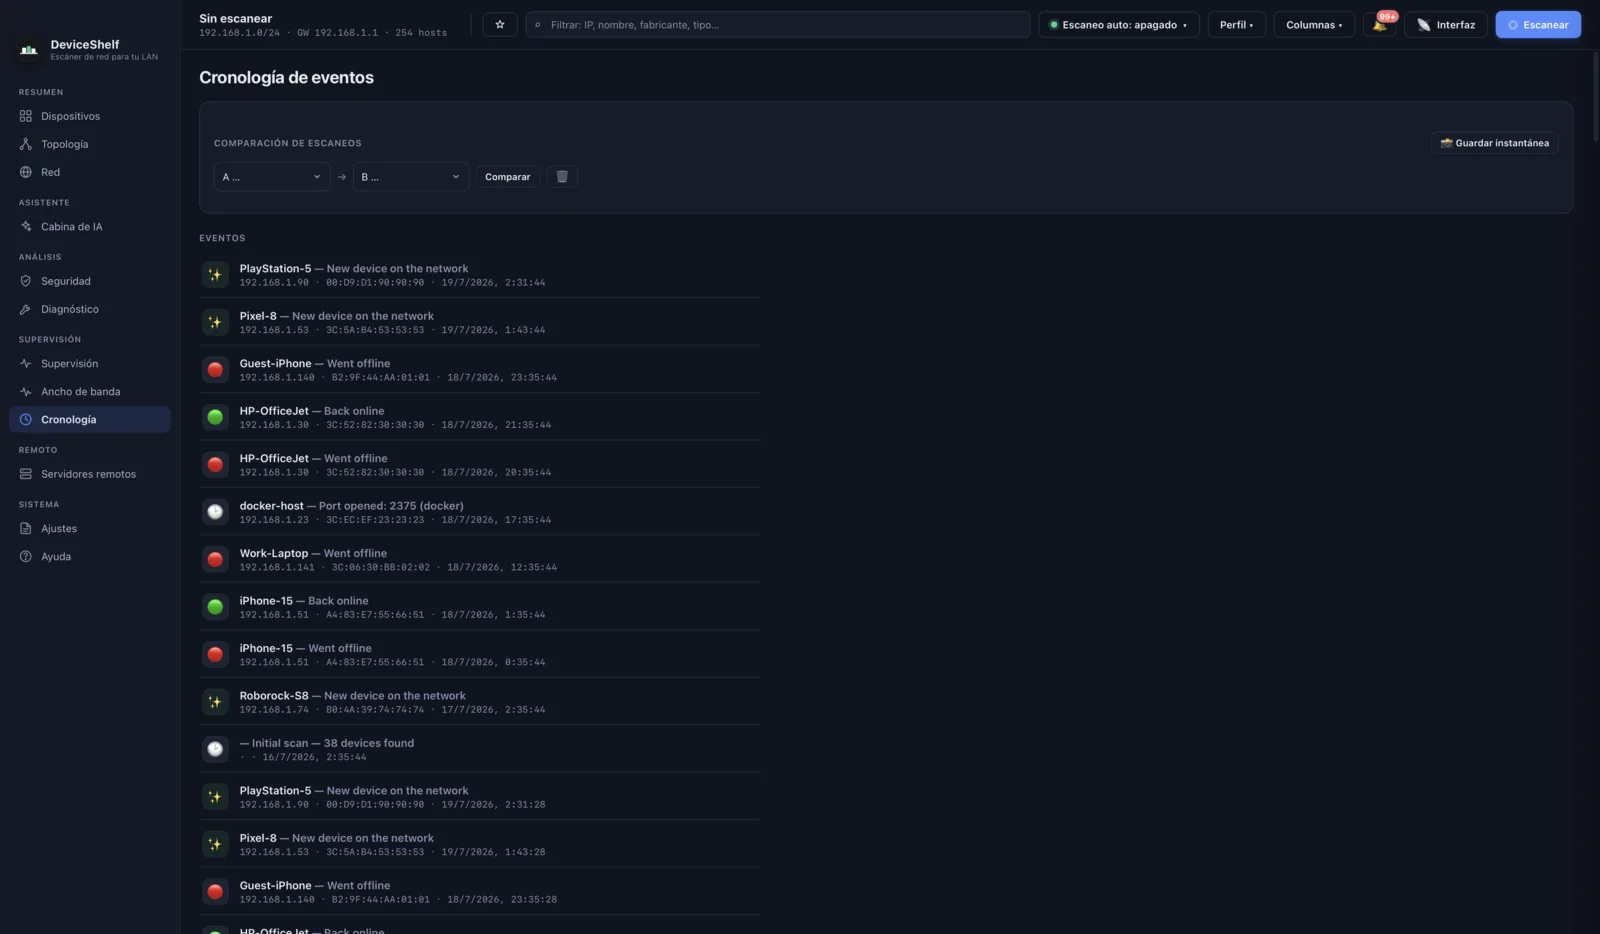Click red dot for HP-OfficeJet Went offline
Image resolution: width=1600 pixels, height=934 pixels.
pyautogui.click(x=215, y=465)
